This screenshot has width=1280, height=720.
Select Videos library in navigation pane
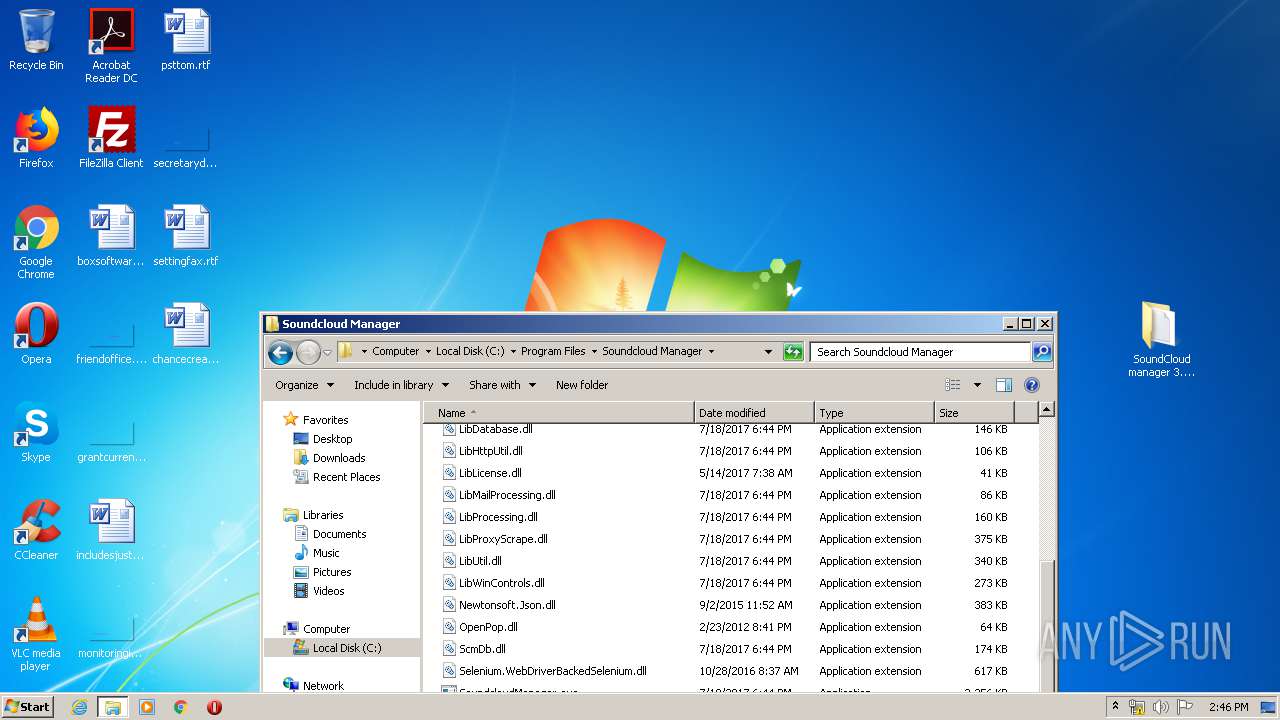tap(328, 591)
